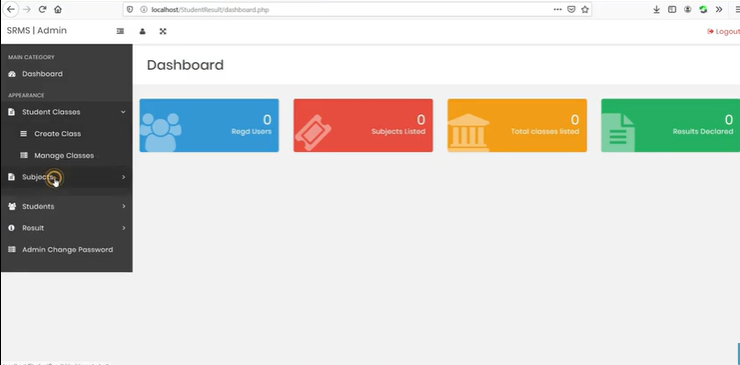Select Create Class in the sidebar

(x=67, y=134)
